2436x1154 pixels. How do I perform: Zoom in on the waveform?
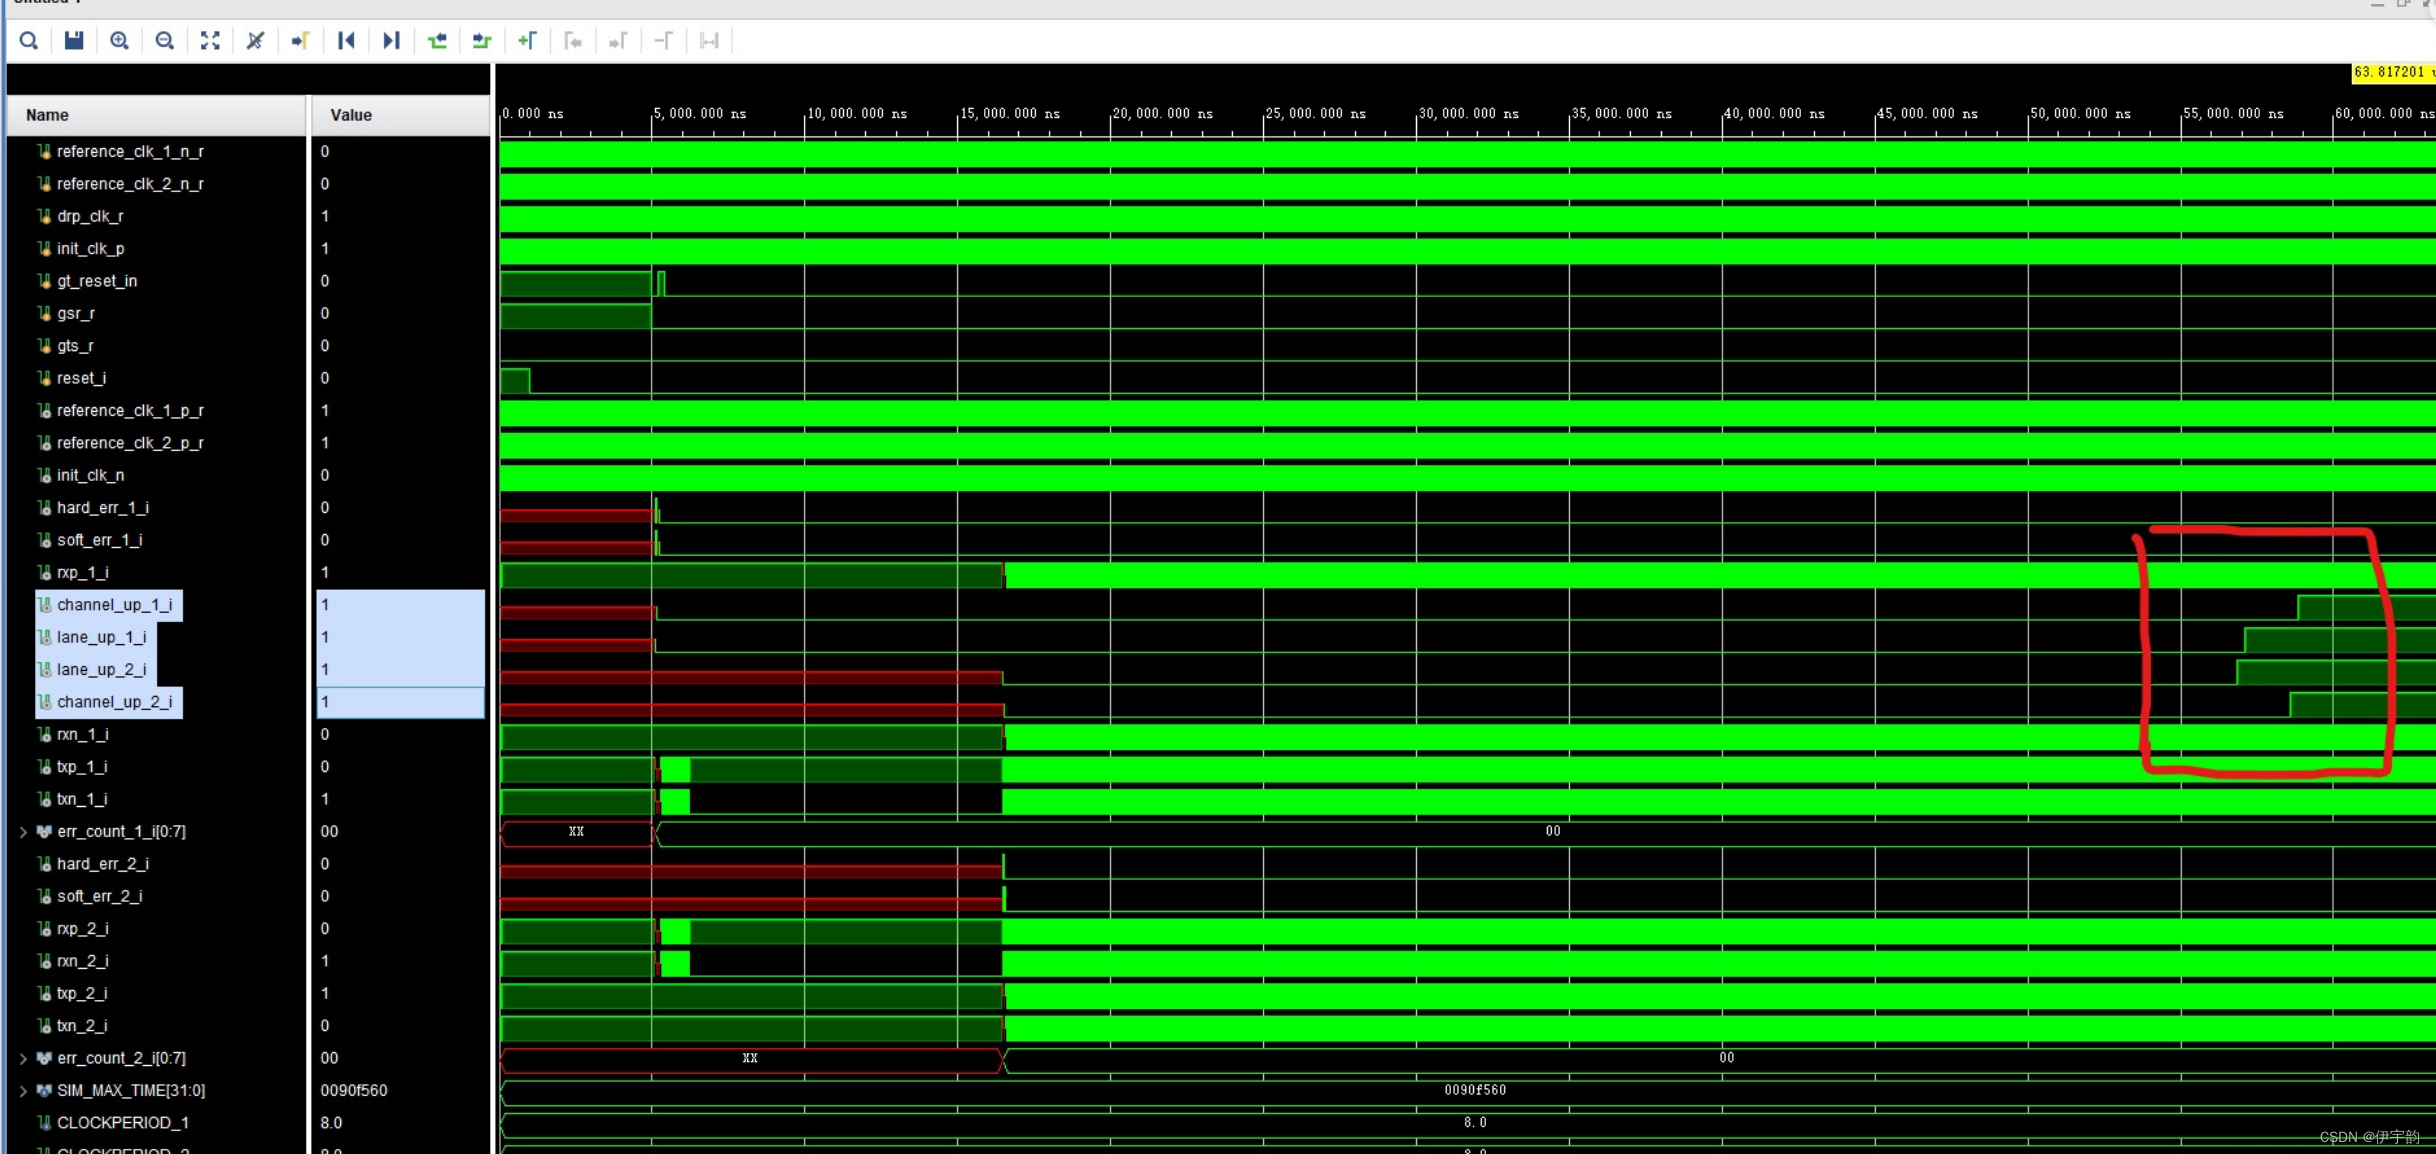pos(119,41)
